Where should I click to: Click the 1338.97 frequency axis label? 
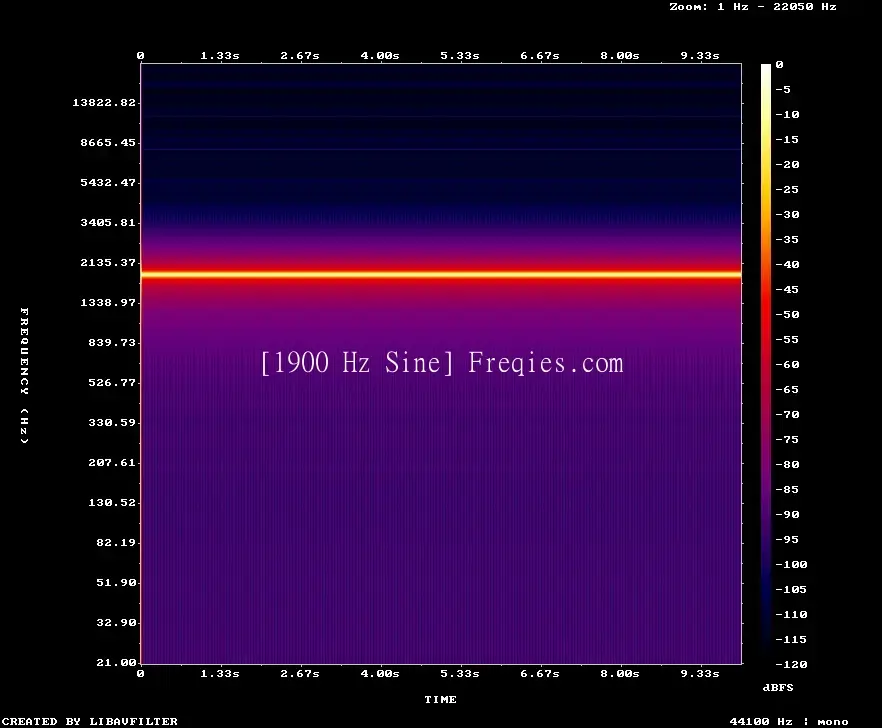point(108,302)
